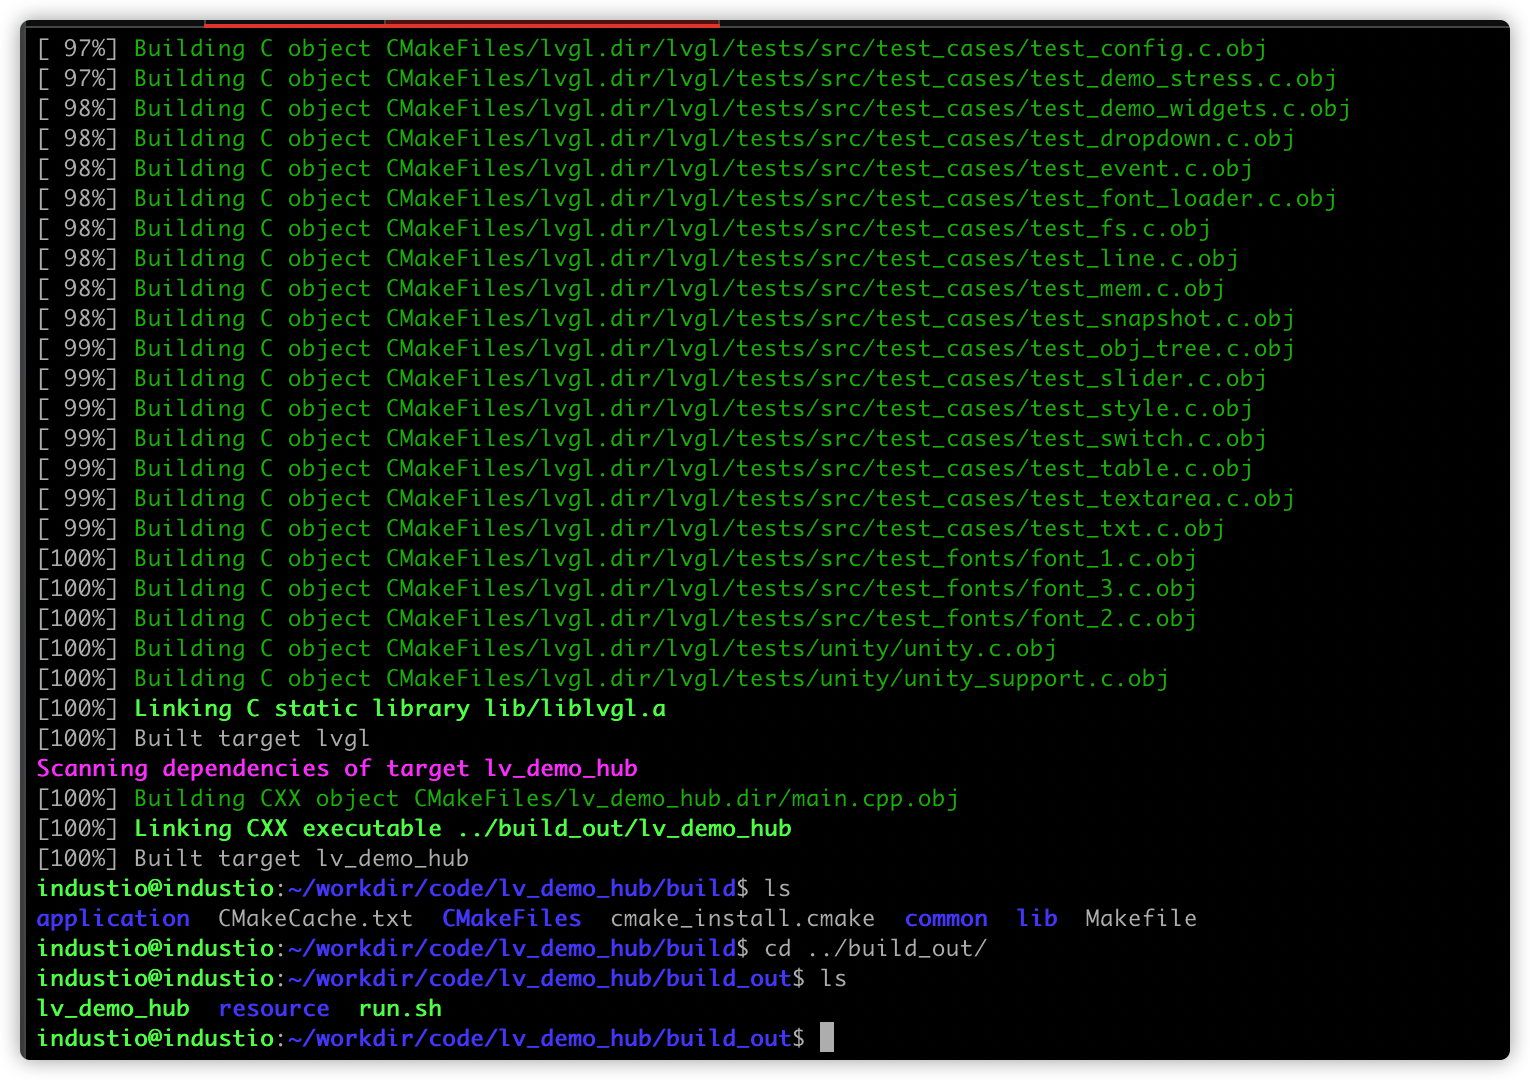Viewport: 1530px width, 1080px height.
Task: Click 'Linking CXX executable ../build_out/lv_demo_hub'
Action: [x=463, y=828]
